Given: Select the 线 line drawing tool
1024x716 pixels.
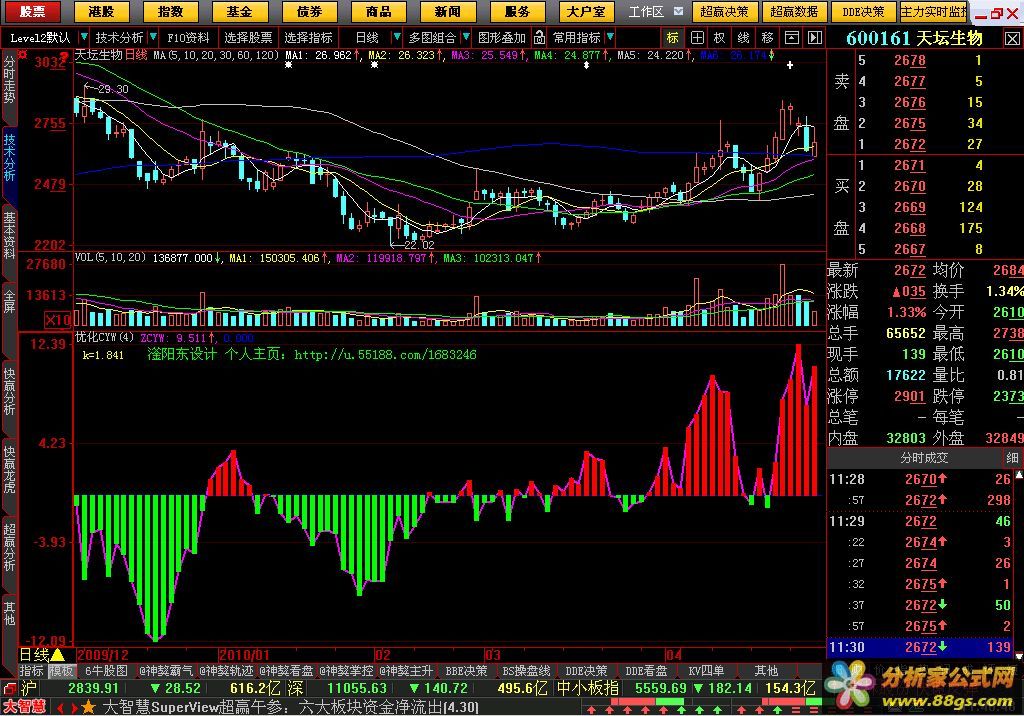Looking at the screenshot, I should (743, 37).
